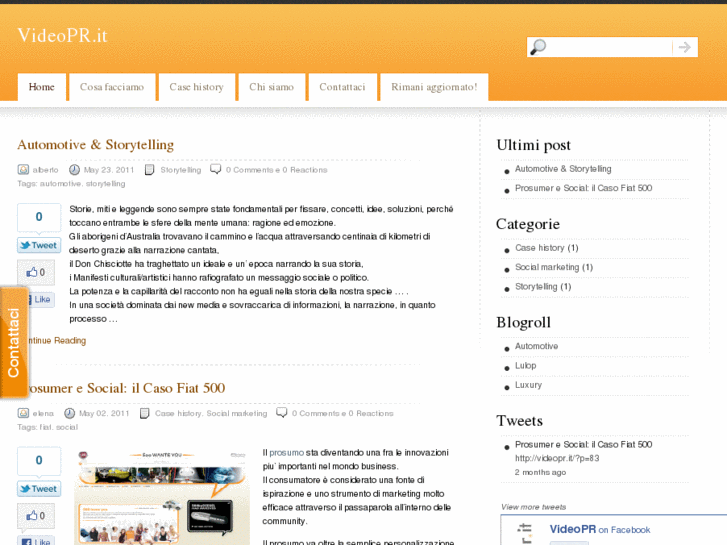Open Social marketing (1) category
727x545 pixels.
pyautogui.click(x=554, y=268)
